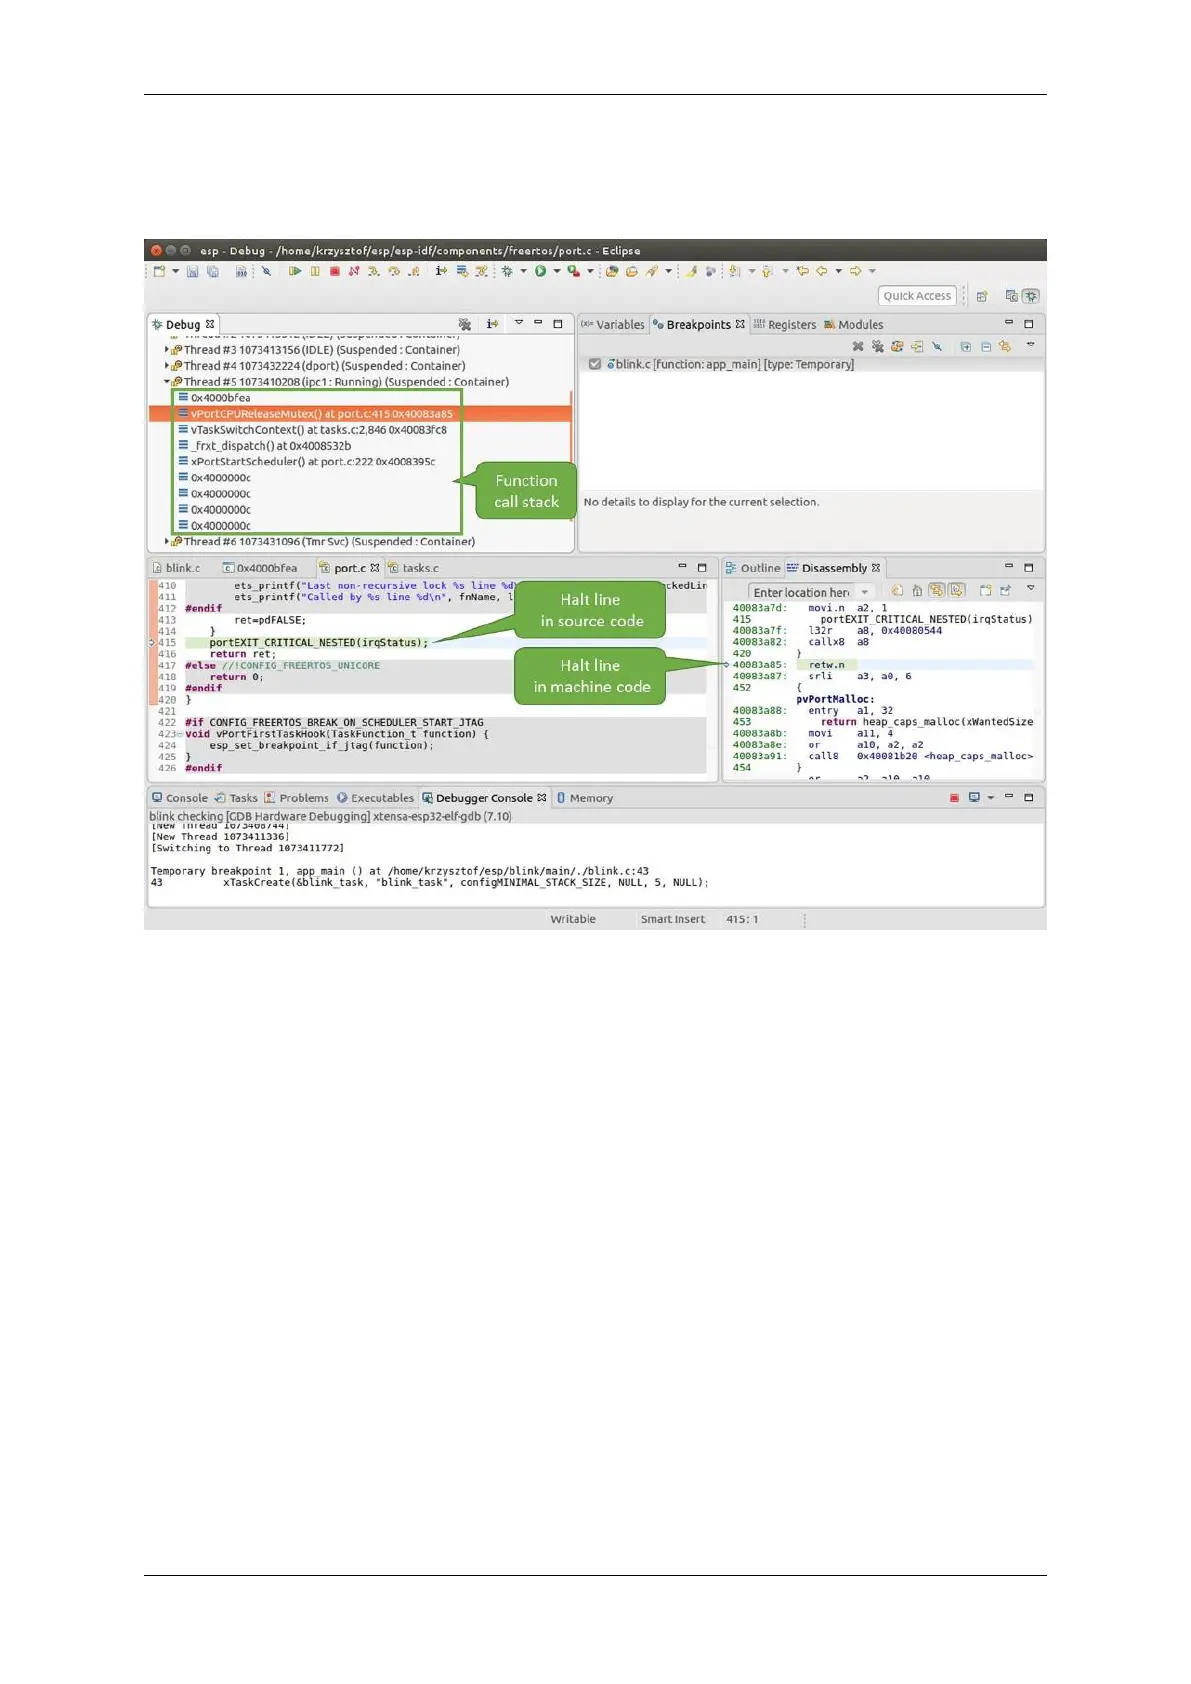Click the Step Over icon
Image resolution: width=1191 pixels, height=1684 pixels.
pos(394,271)
